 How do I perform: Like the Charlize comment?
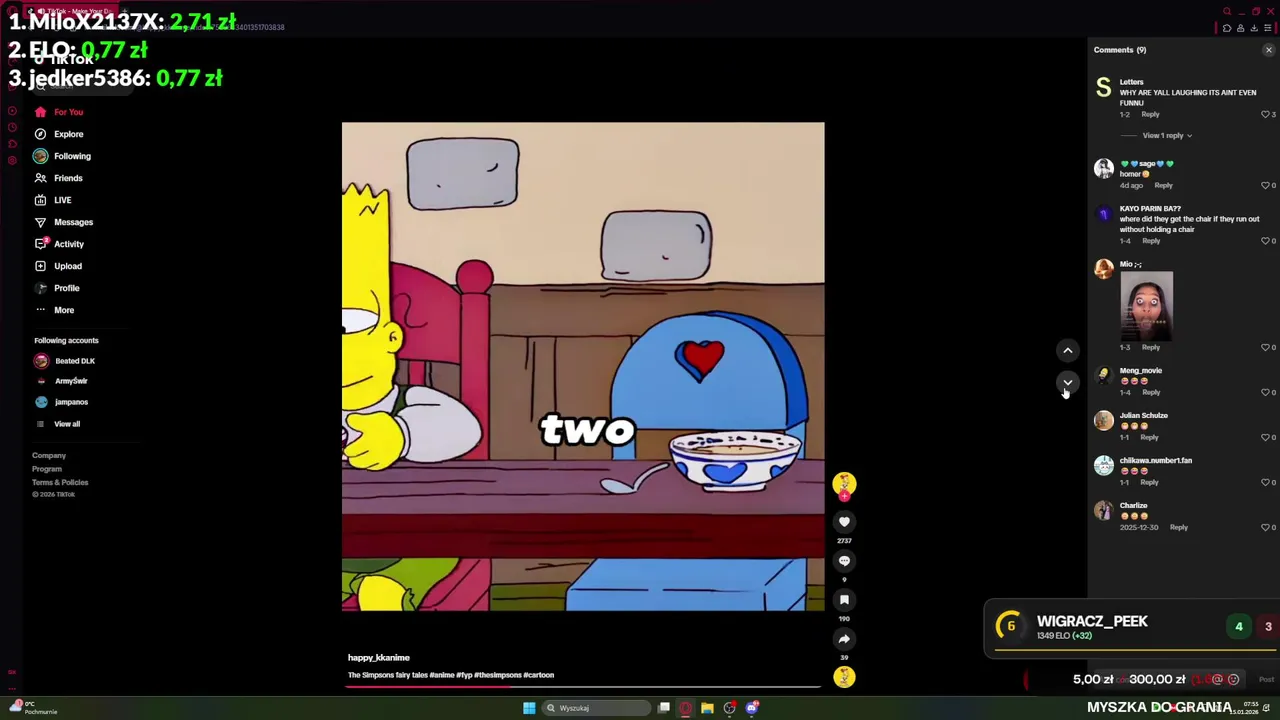1266,528
